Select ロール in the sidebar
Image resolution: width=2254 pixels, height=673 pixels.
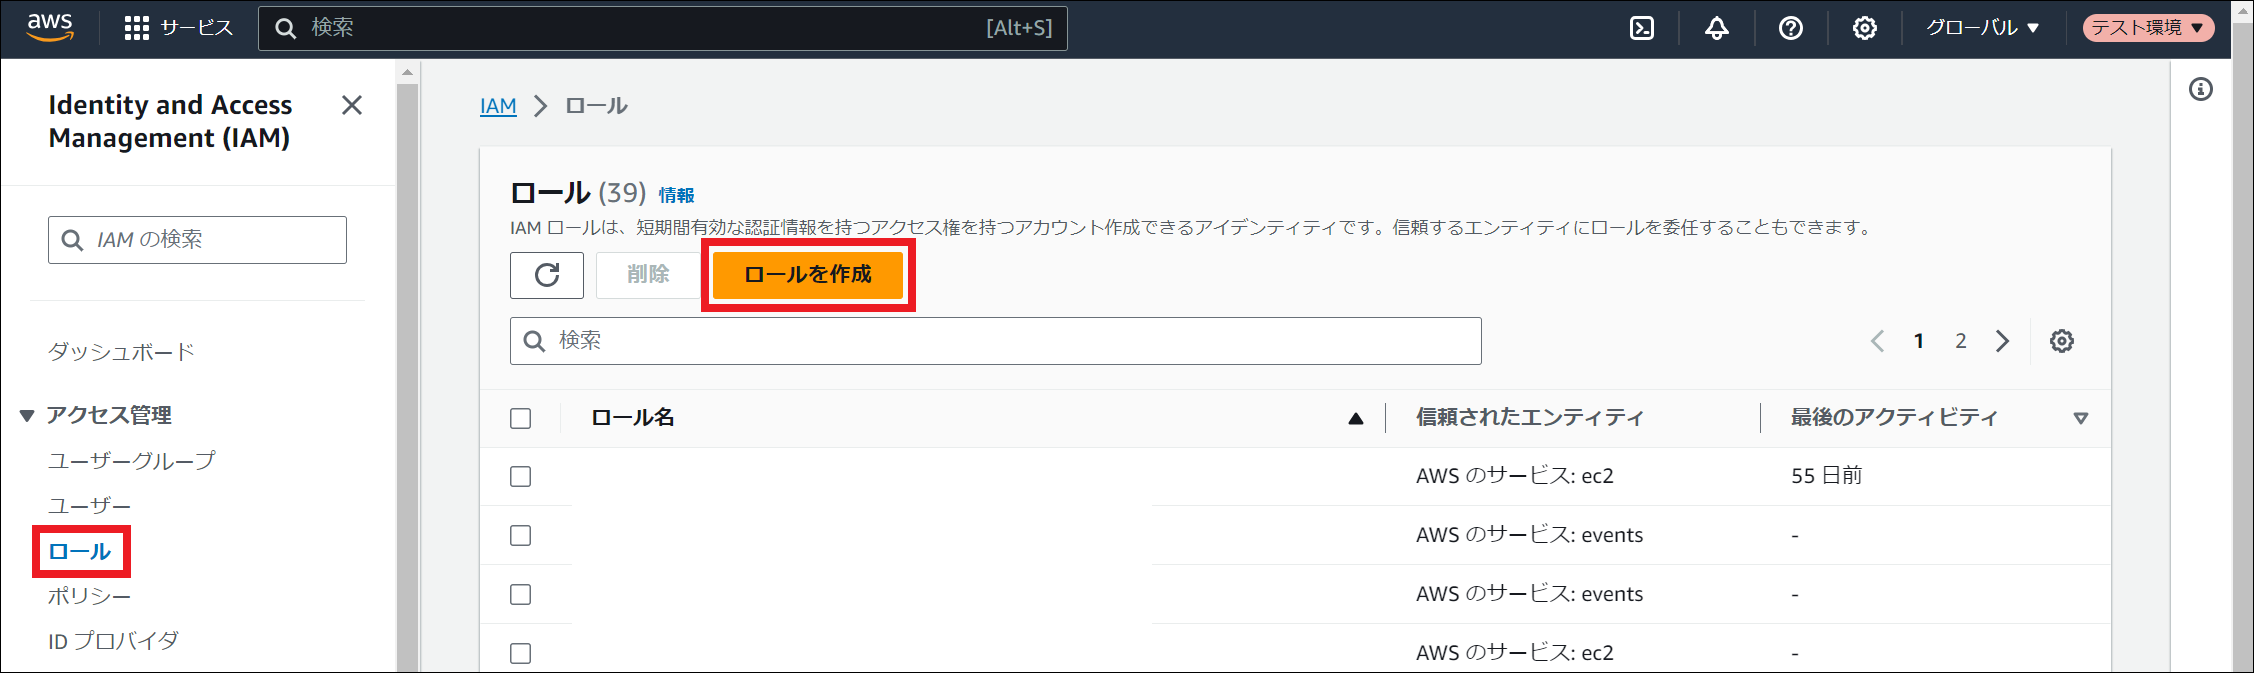point(80,552)
